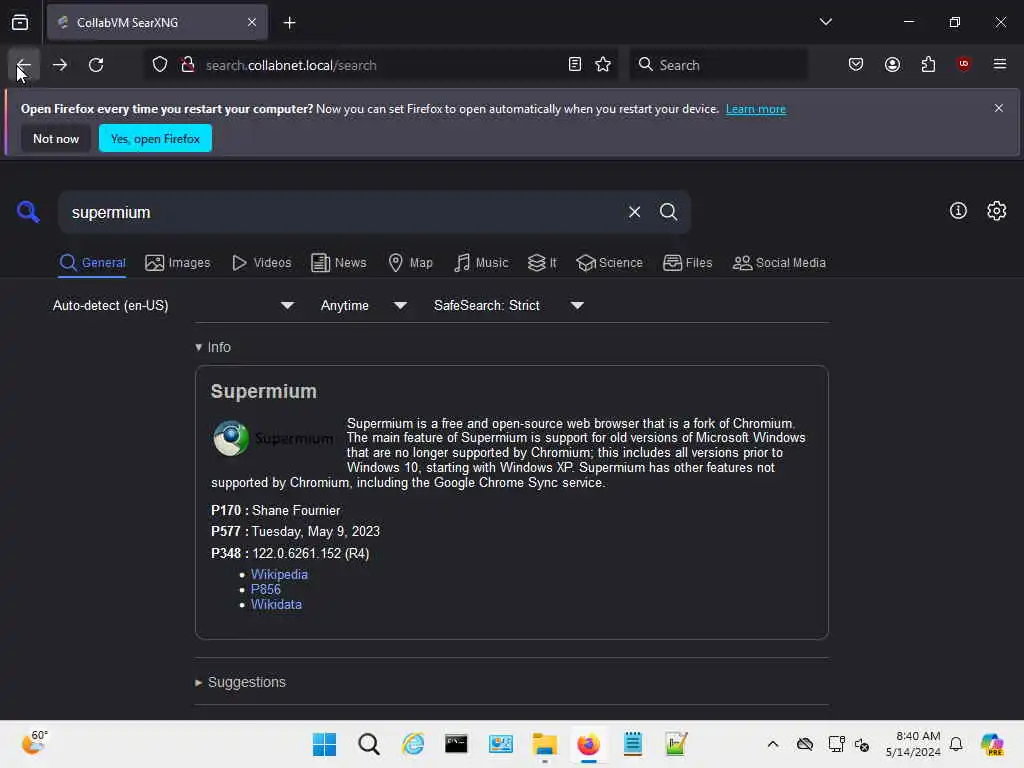Screen dimensions: 1024x768
Task: Open File Explorer from taskbar
Action: [544, 744]
